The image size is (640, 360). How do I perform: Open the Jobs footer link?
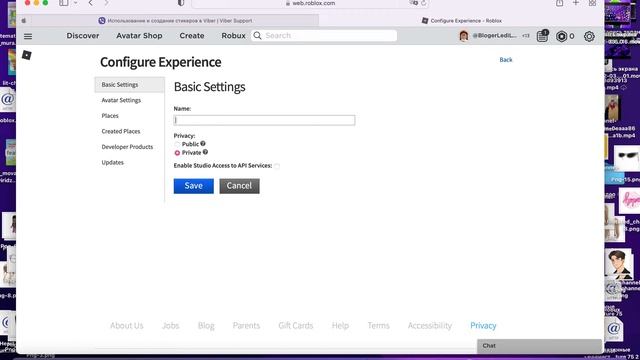(171, 325)
